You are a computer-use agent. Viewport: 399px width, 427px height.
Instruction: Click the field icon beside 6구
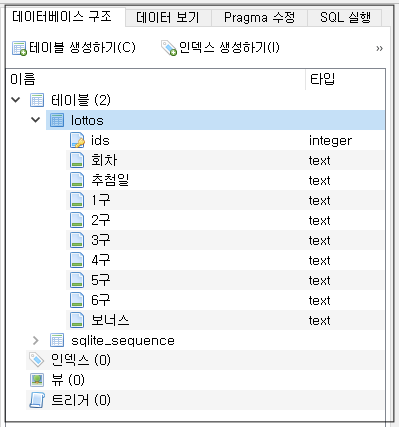coord(77,300)
